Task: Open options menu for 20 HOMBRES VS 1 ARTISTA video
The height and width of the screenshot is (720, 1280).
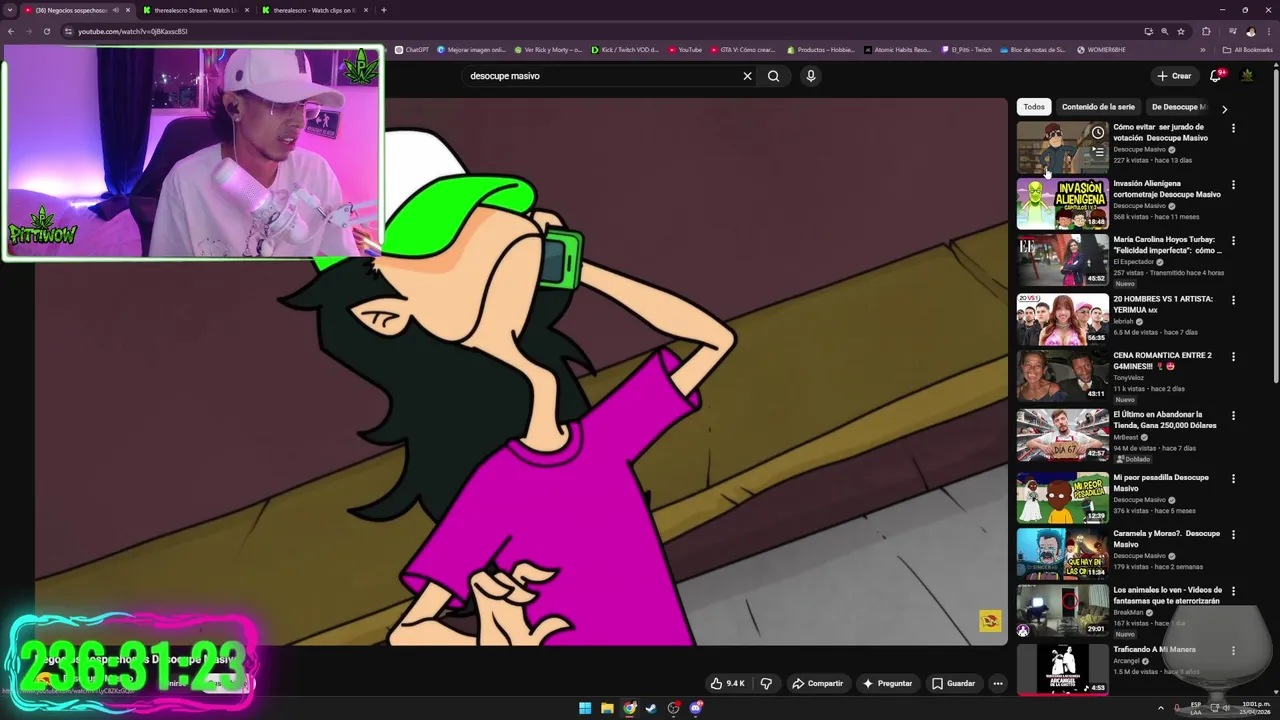Action: pyautogui.click(x=1233, y=300)
